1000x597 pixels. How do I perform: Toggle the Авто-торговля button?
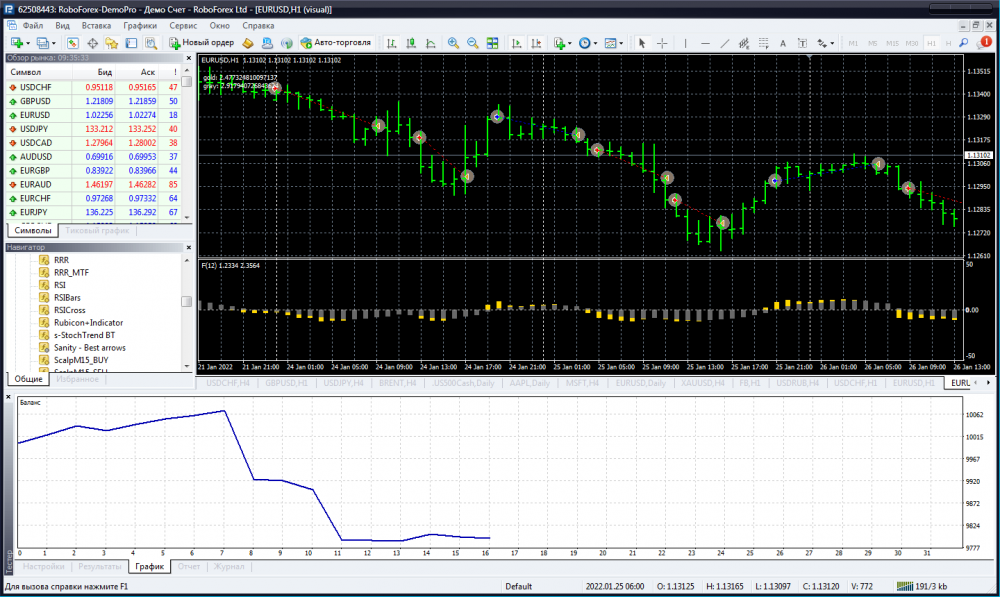pyautogui.click(x=335, y=43)
